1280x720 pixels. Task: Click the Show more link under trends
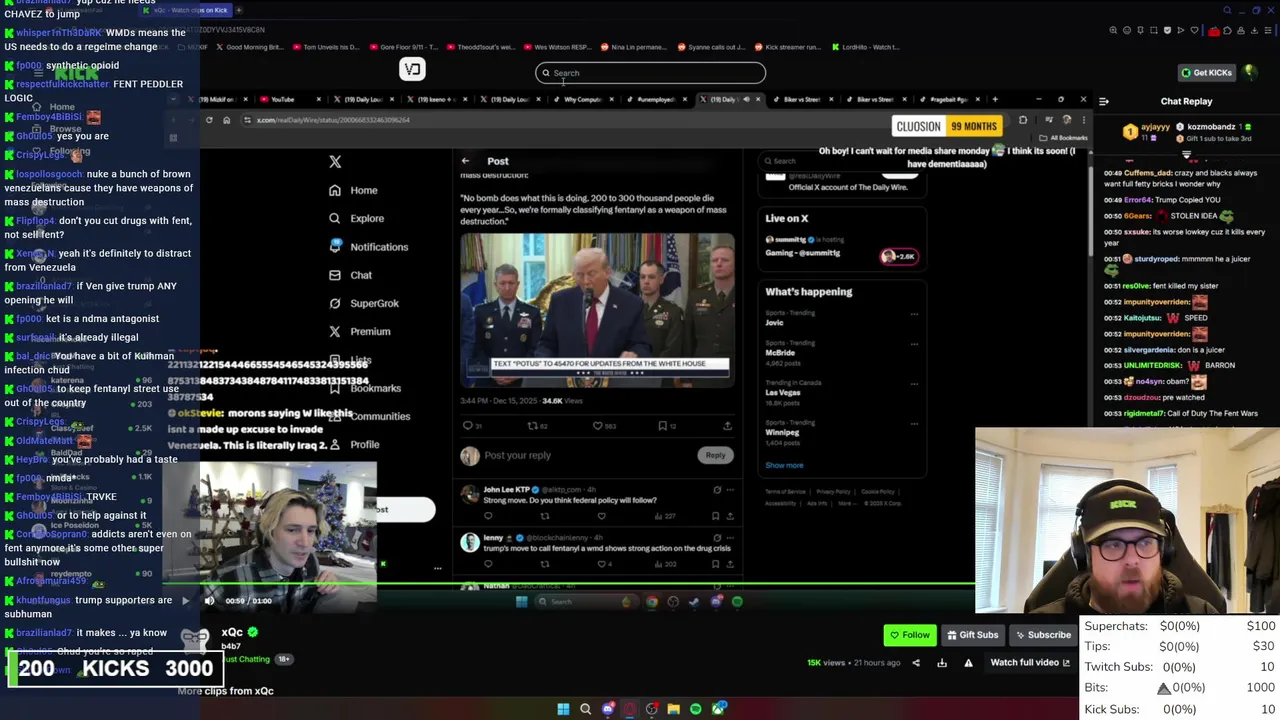coord(784,465)
